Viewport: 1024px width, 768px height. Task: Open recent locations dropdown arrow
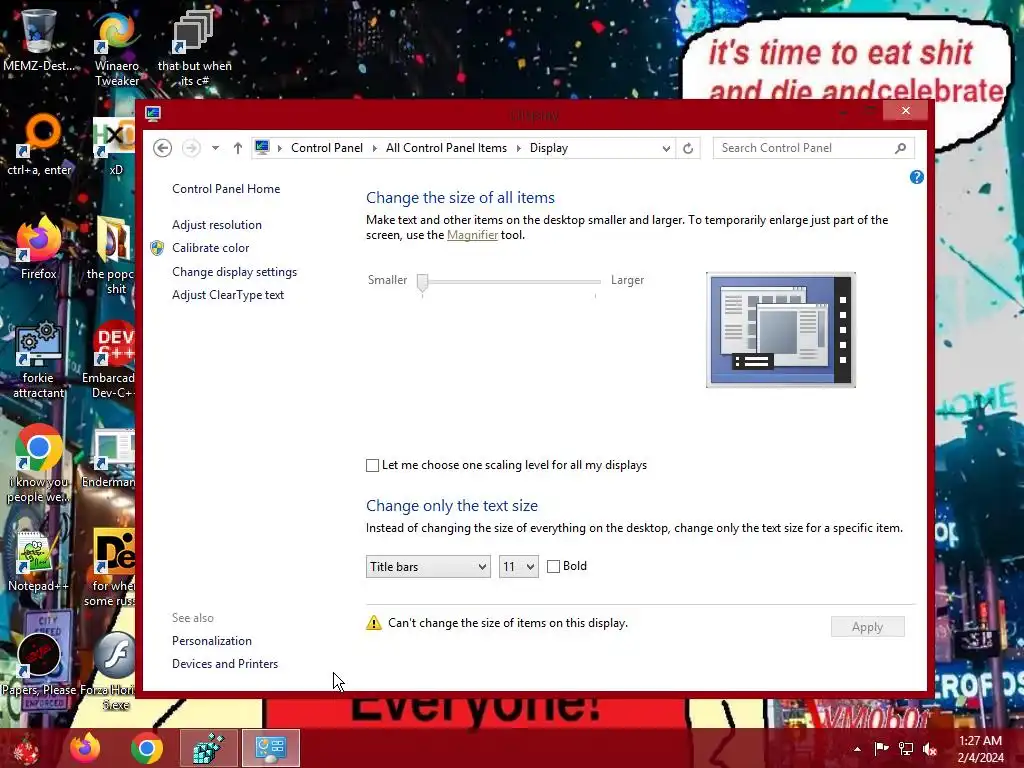pos(215,148)
